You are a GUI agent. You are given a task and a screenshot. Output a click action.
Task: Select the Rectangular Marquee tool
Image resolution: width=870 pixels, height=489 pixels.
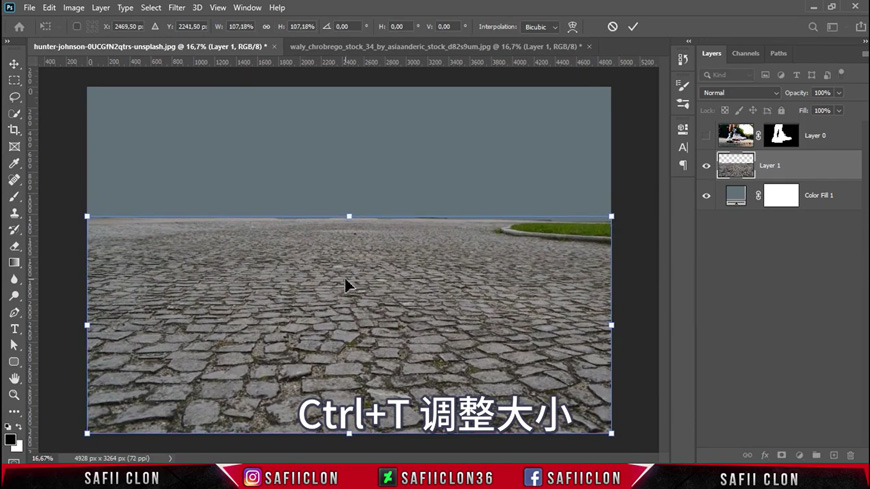coord(14,80)
